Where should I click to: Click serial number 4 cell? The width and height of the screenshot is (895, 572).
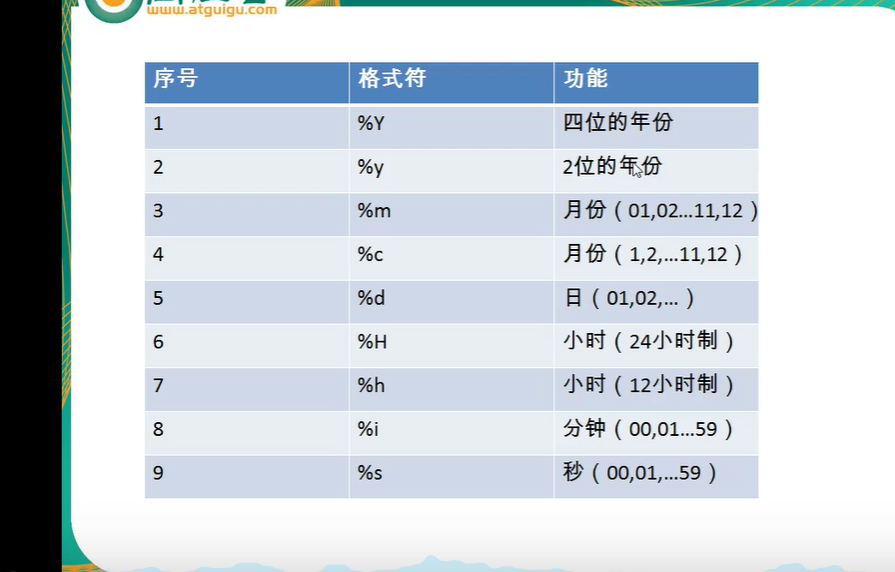(247, 259)
